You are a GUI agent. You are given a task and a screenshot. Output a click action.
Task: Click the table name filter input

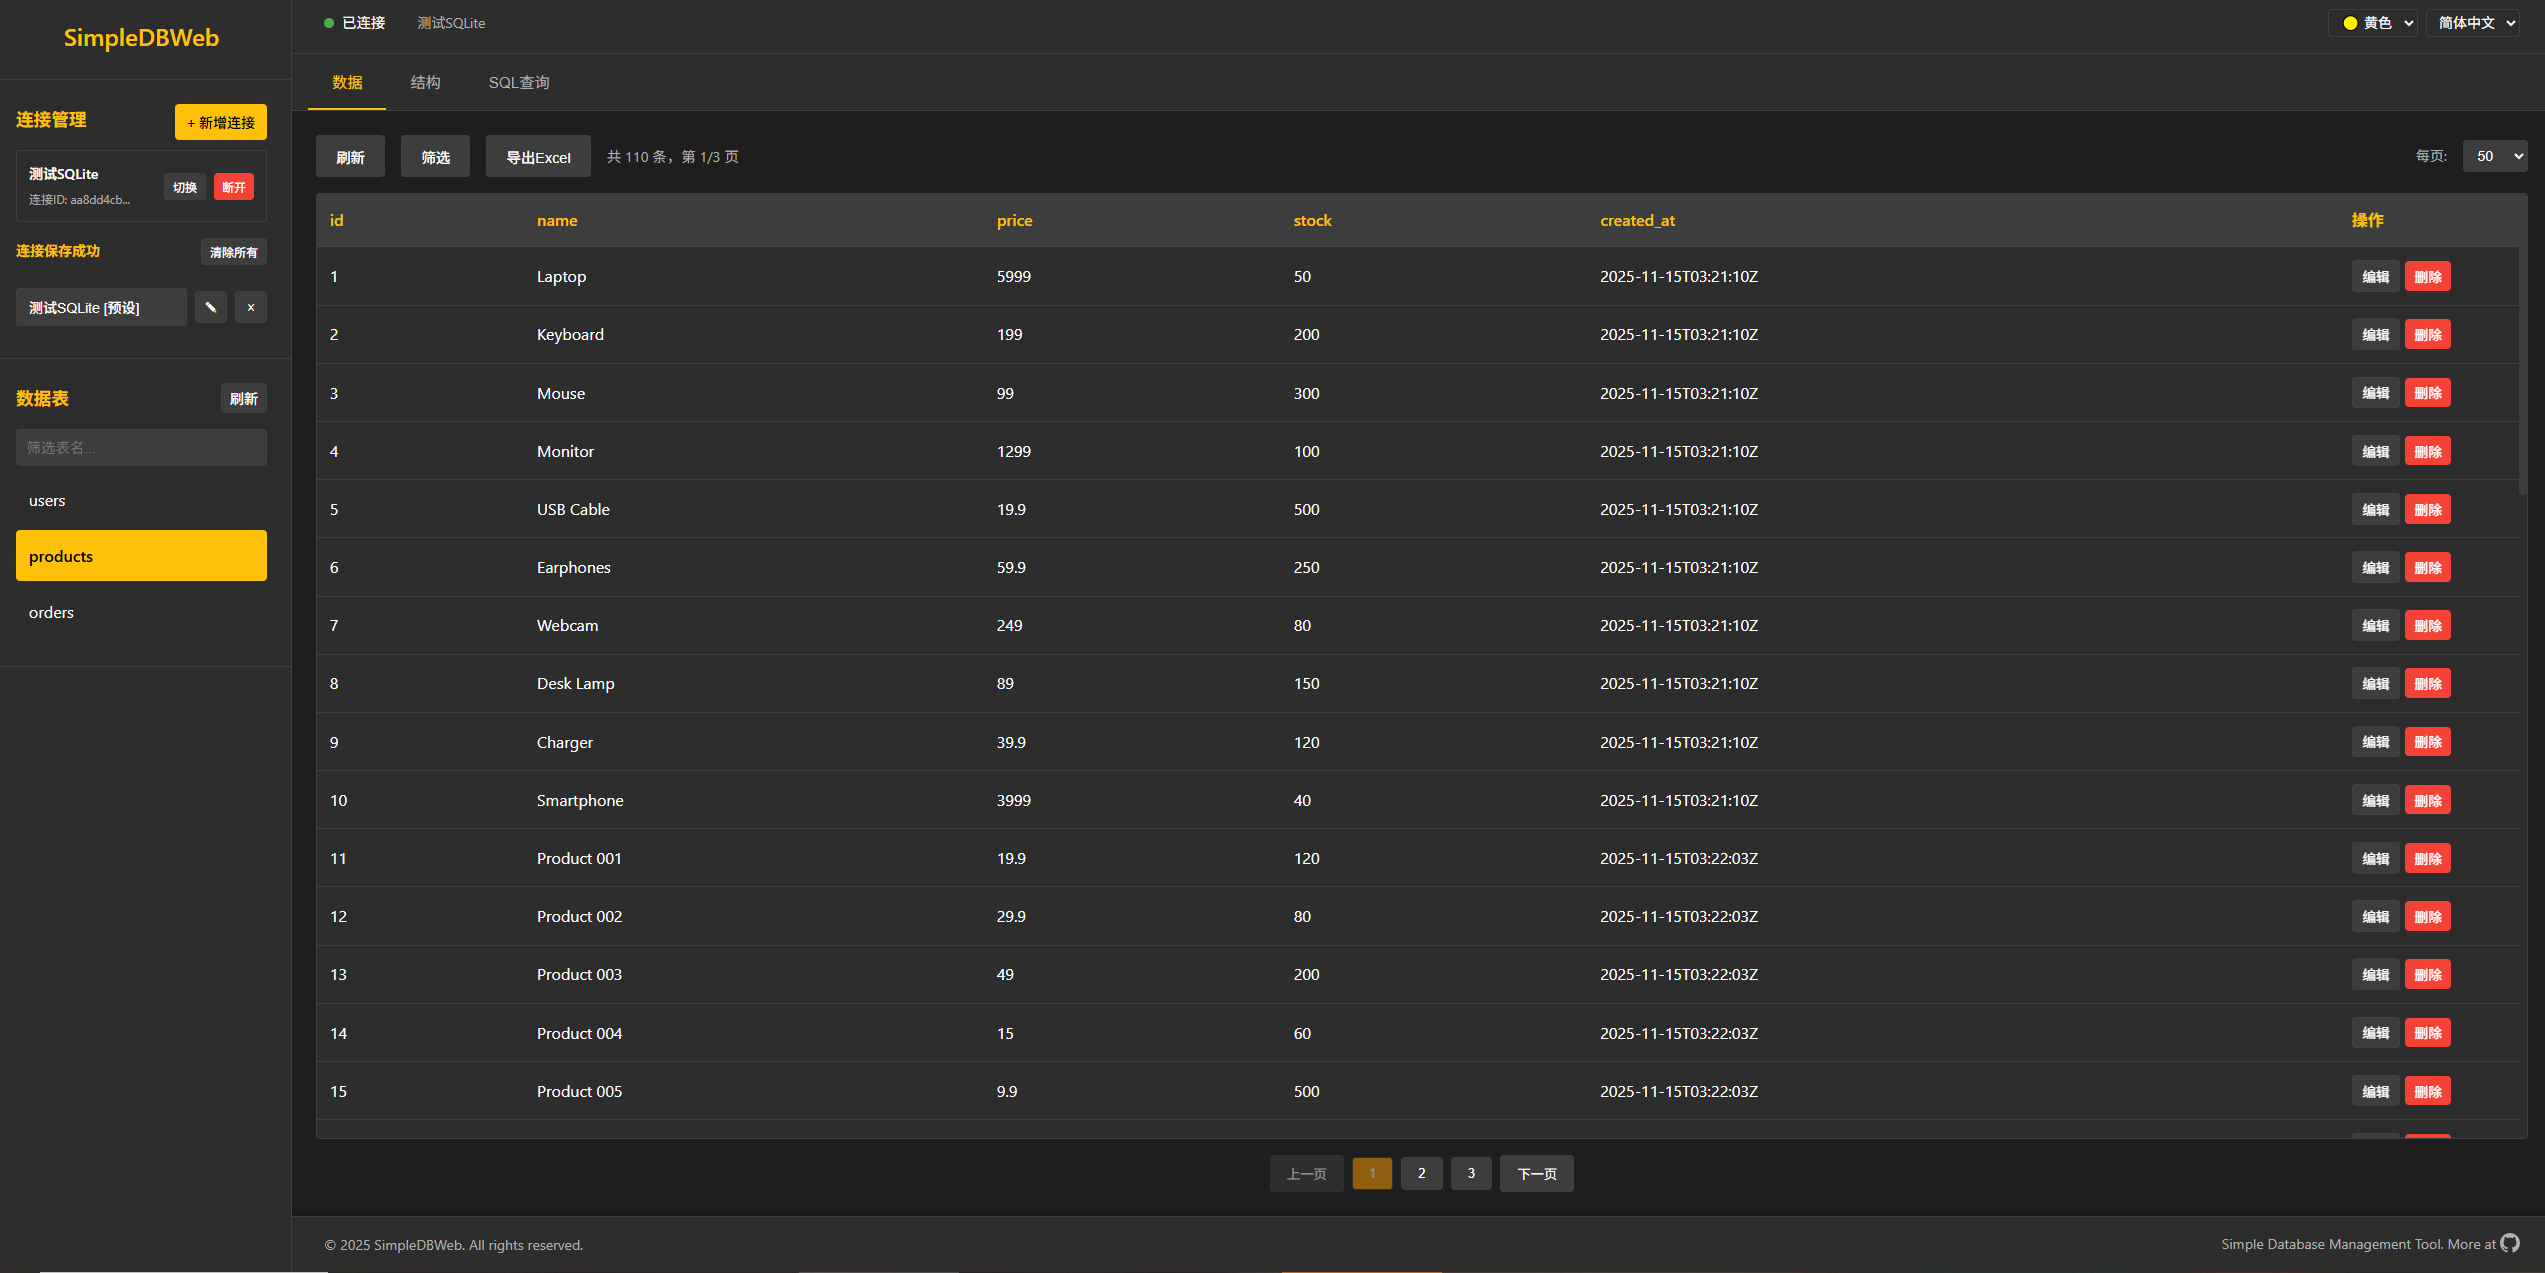click(141, 447)
